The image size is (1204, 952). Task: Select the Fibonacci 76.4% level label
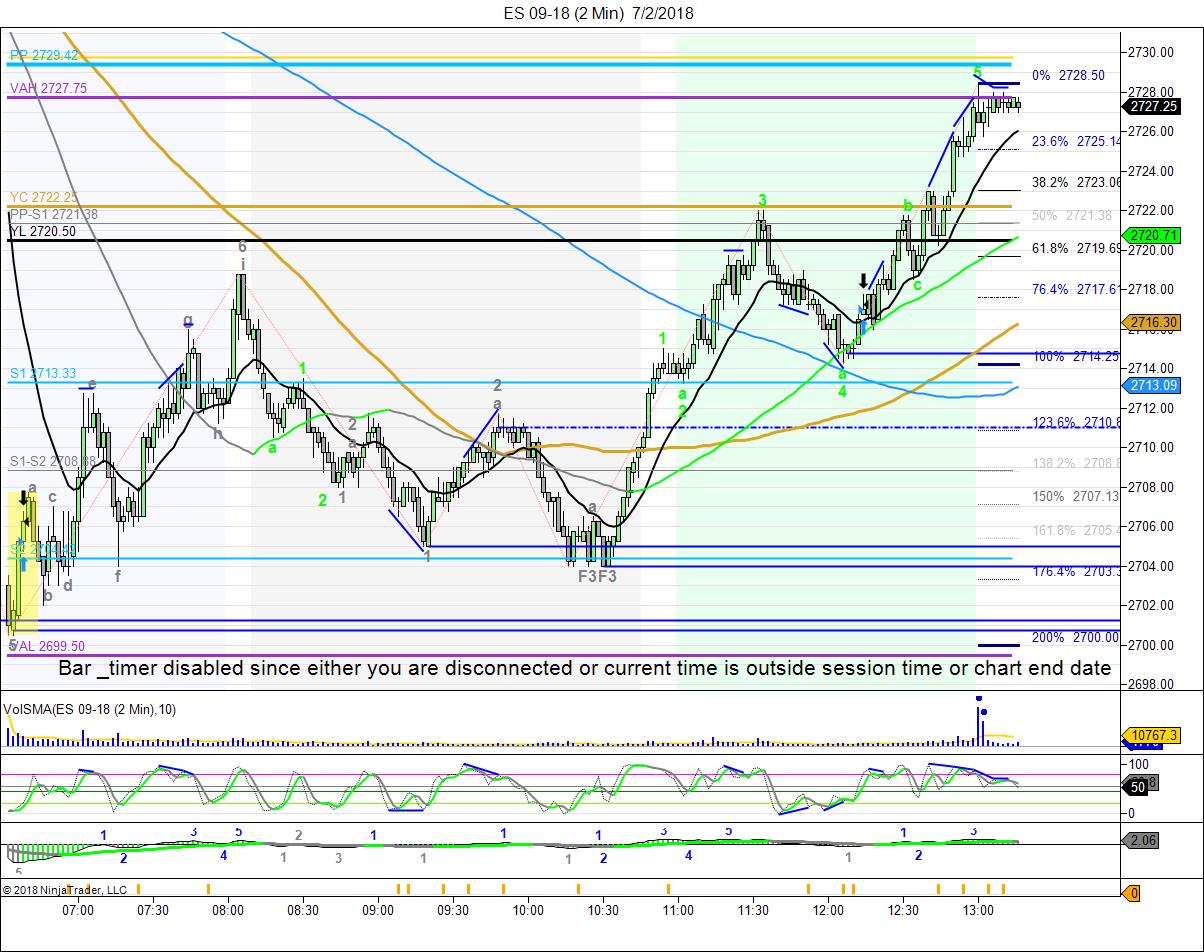coord(1075,290)
